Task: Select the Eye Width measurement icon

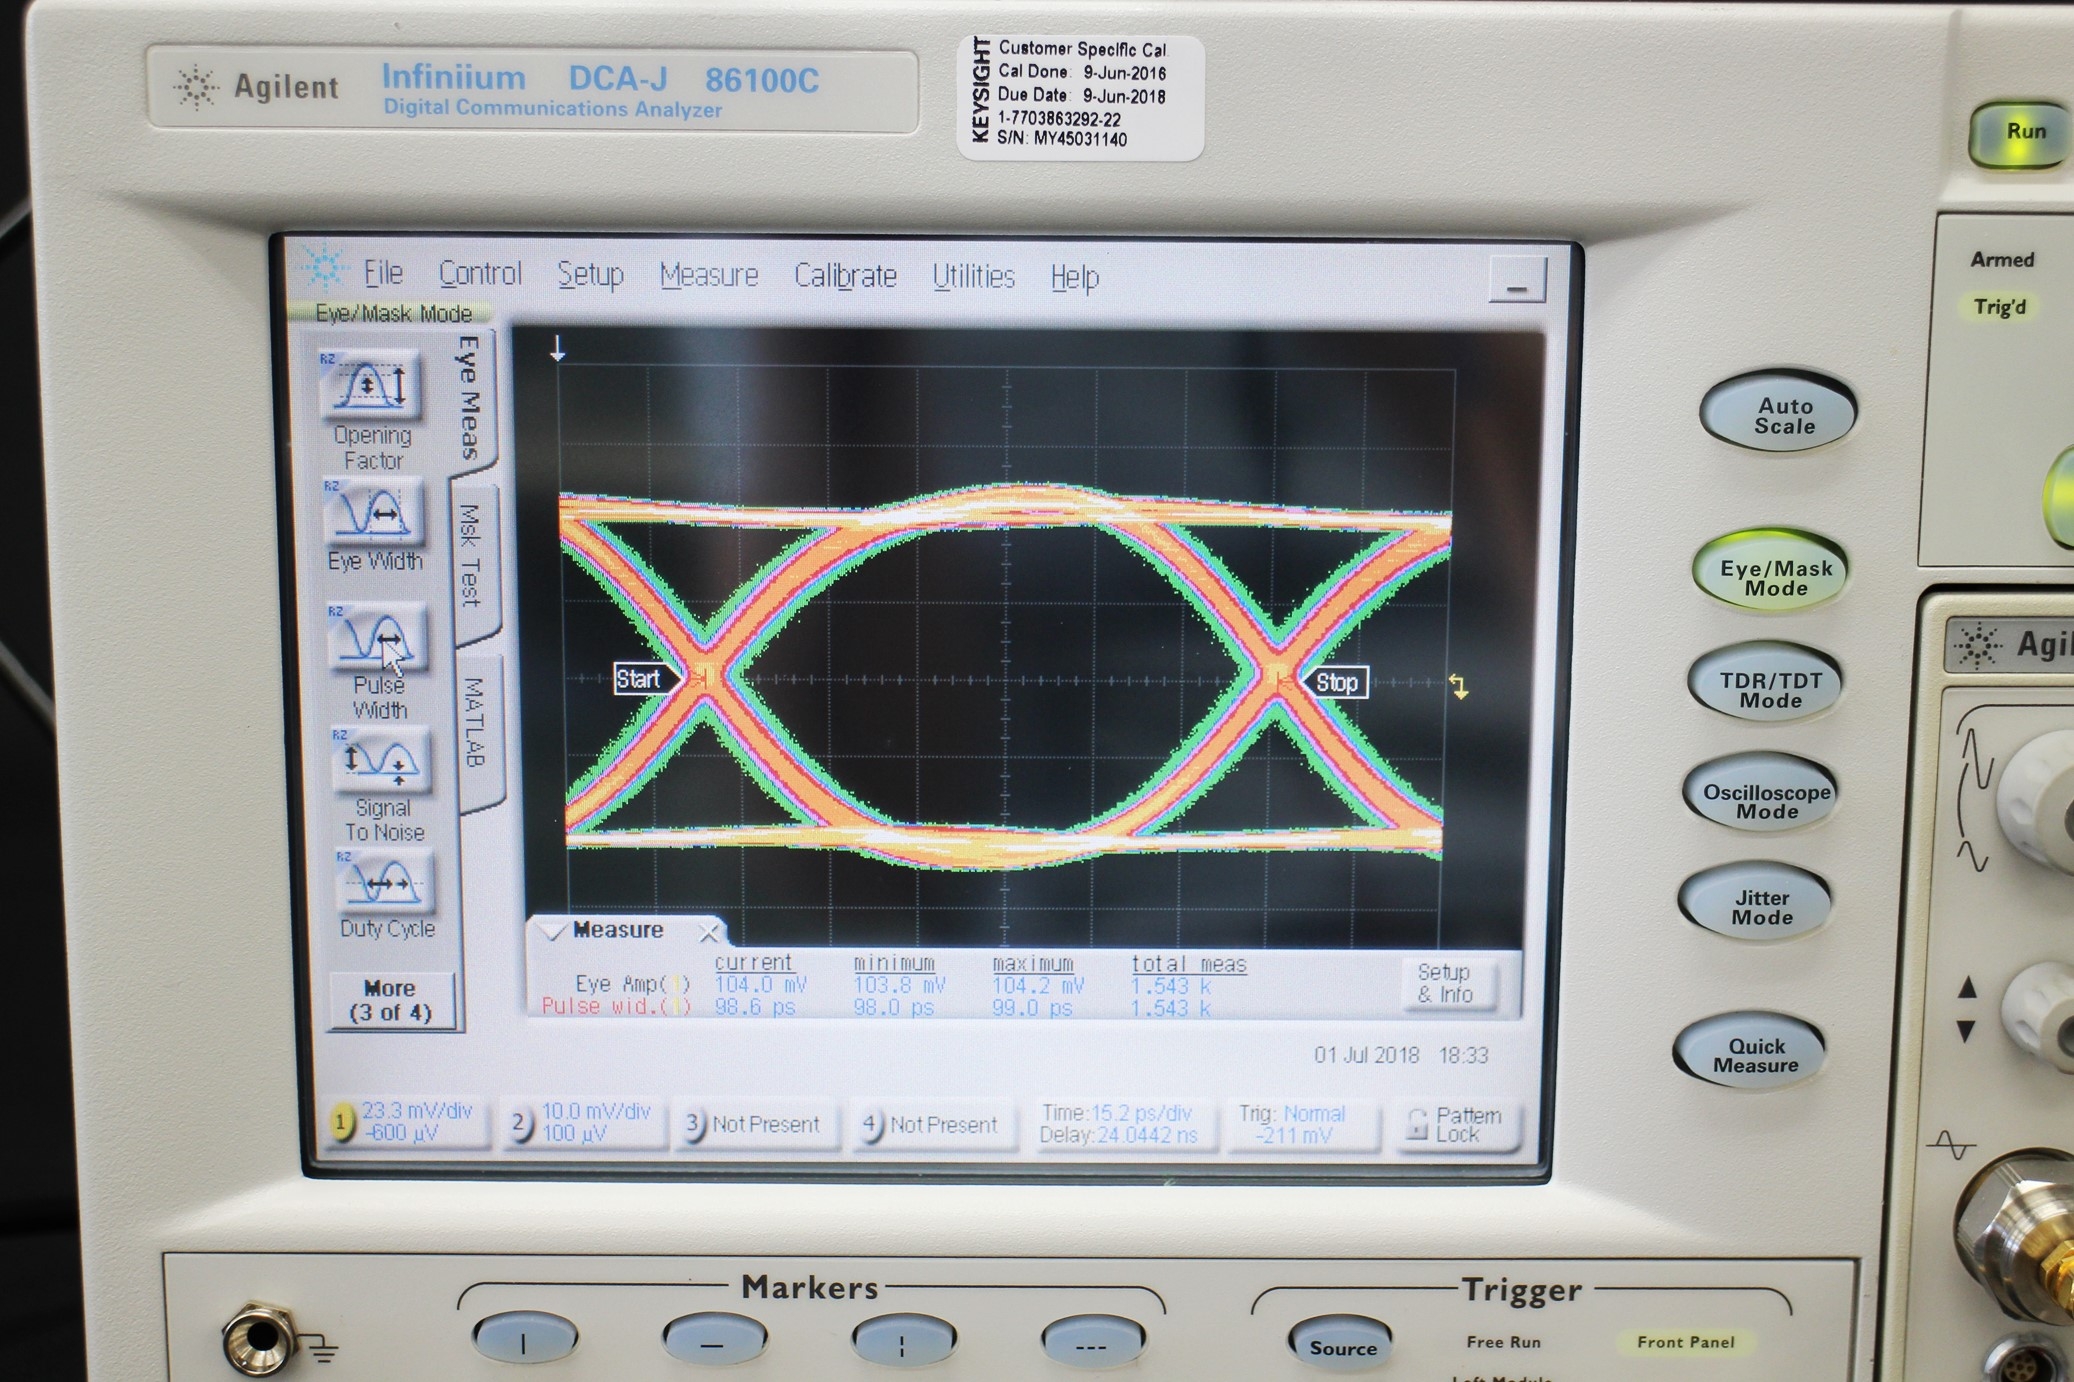Action: tap(373, 512)
